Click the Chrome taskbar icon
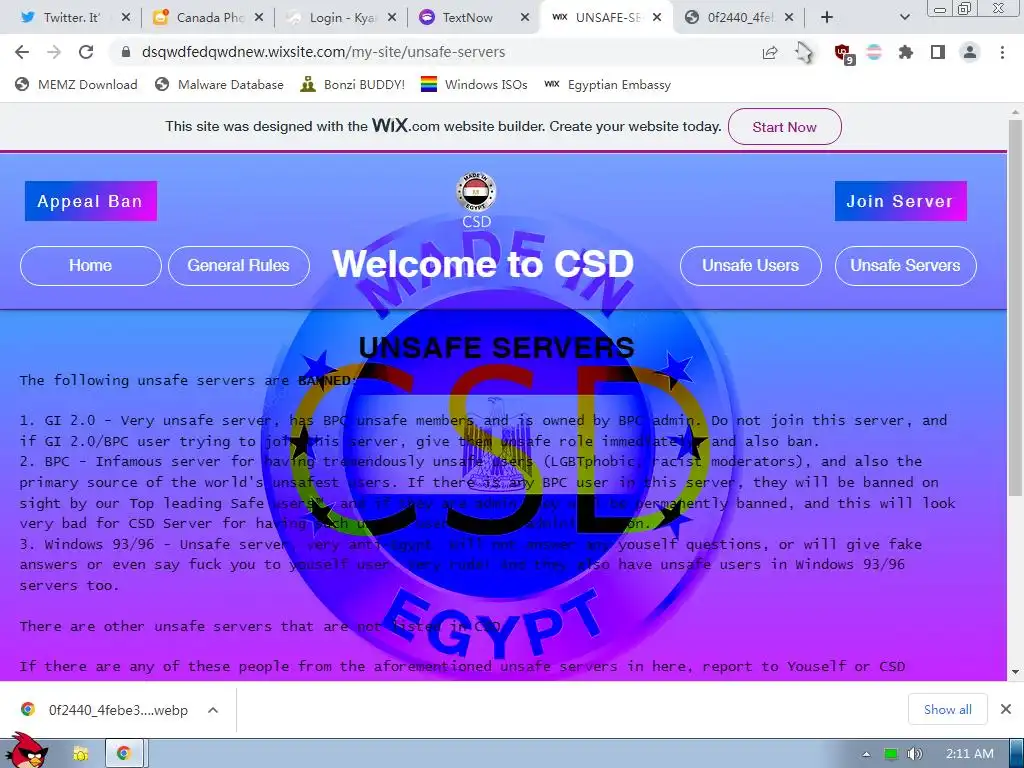 tap(123, 754)
